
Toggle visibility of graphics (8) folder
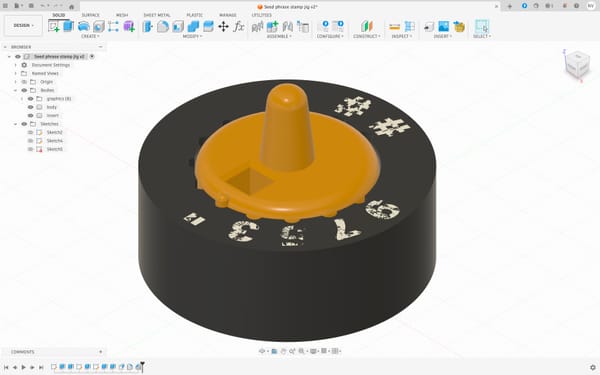tap(31, 99)
